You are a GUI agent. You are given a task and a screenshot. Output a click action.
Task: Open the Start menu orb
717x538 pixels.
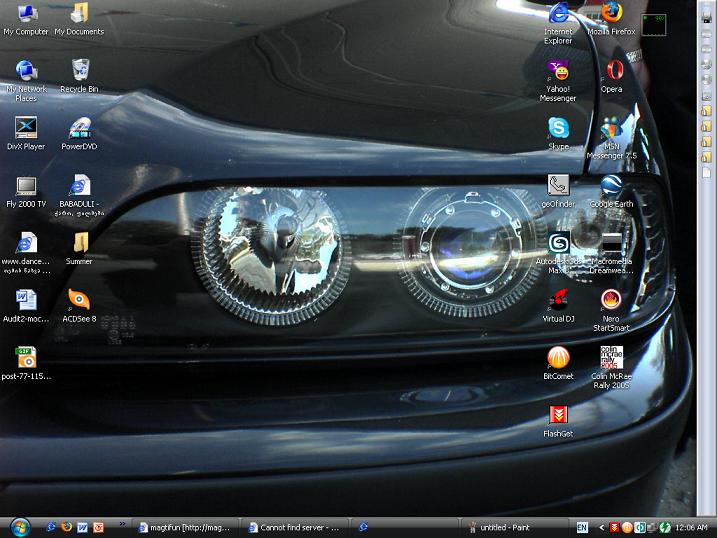pyautogui.click(x=20, y=527)
